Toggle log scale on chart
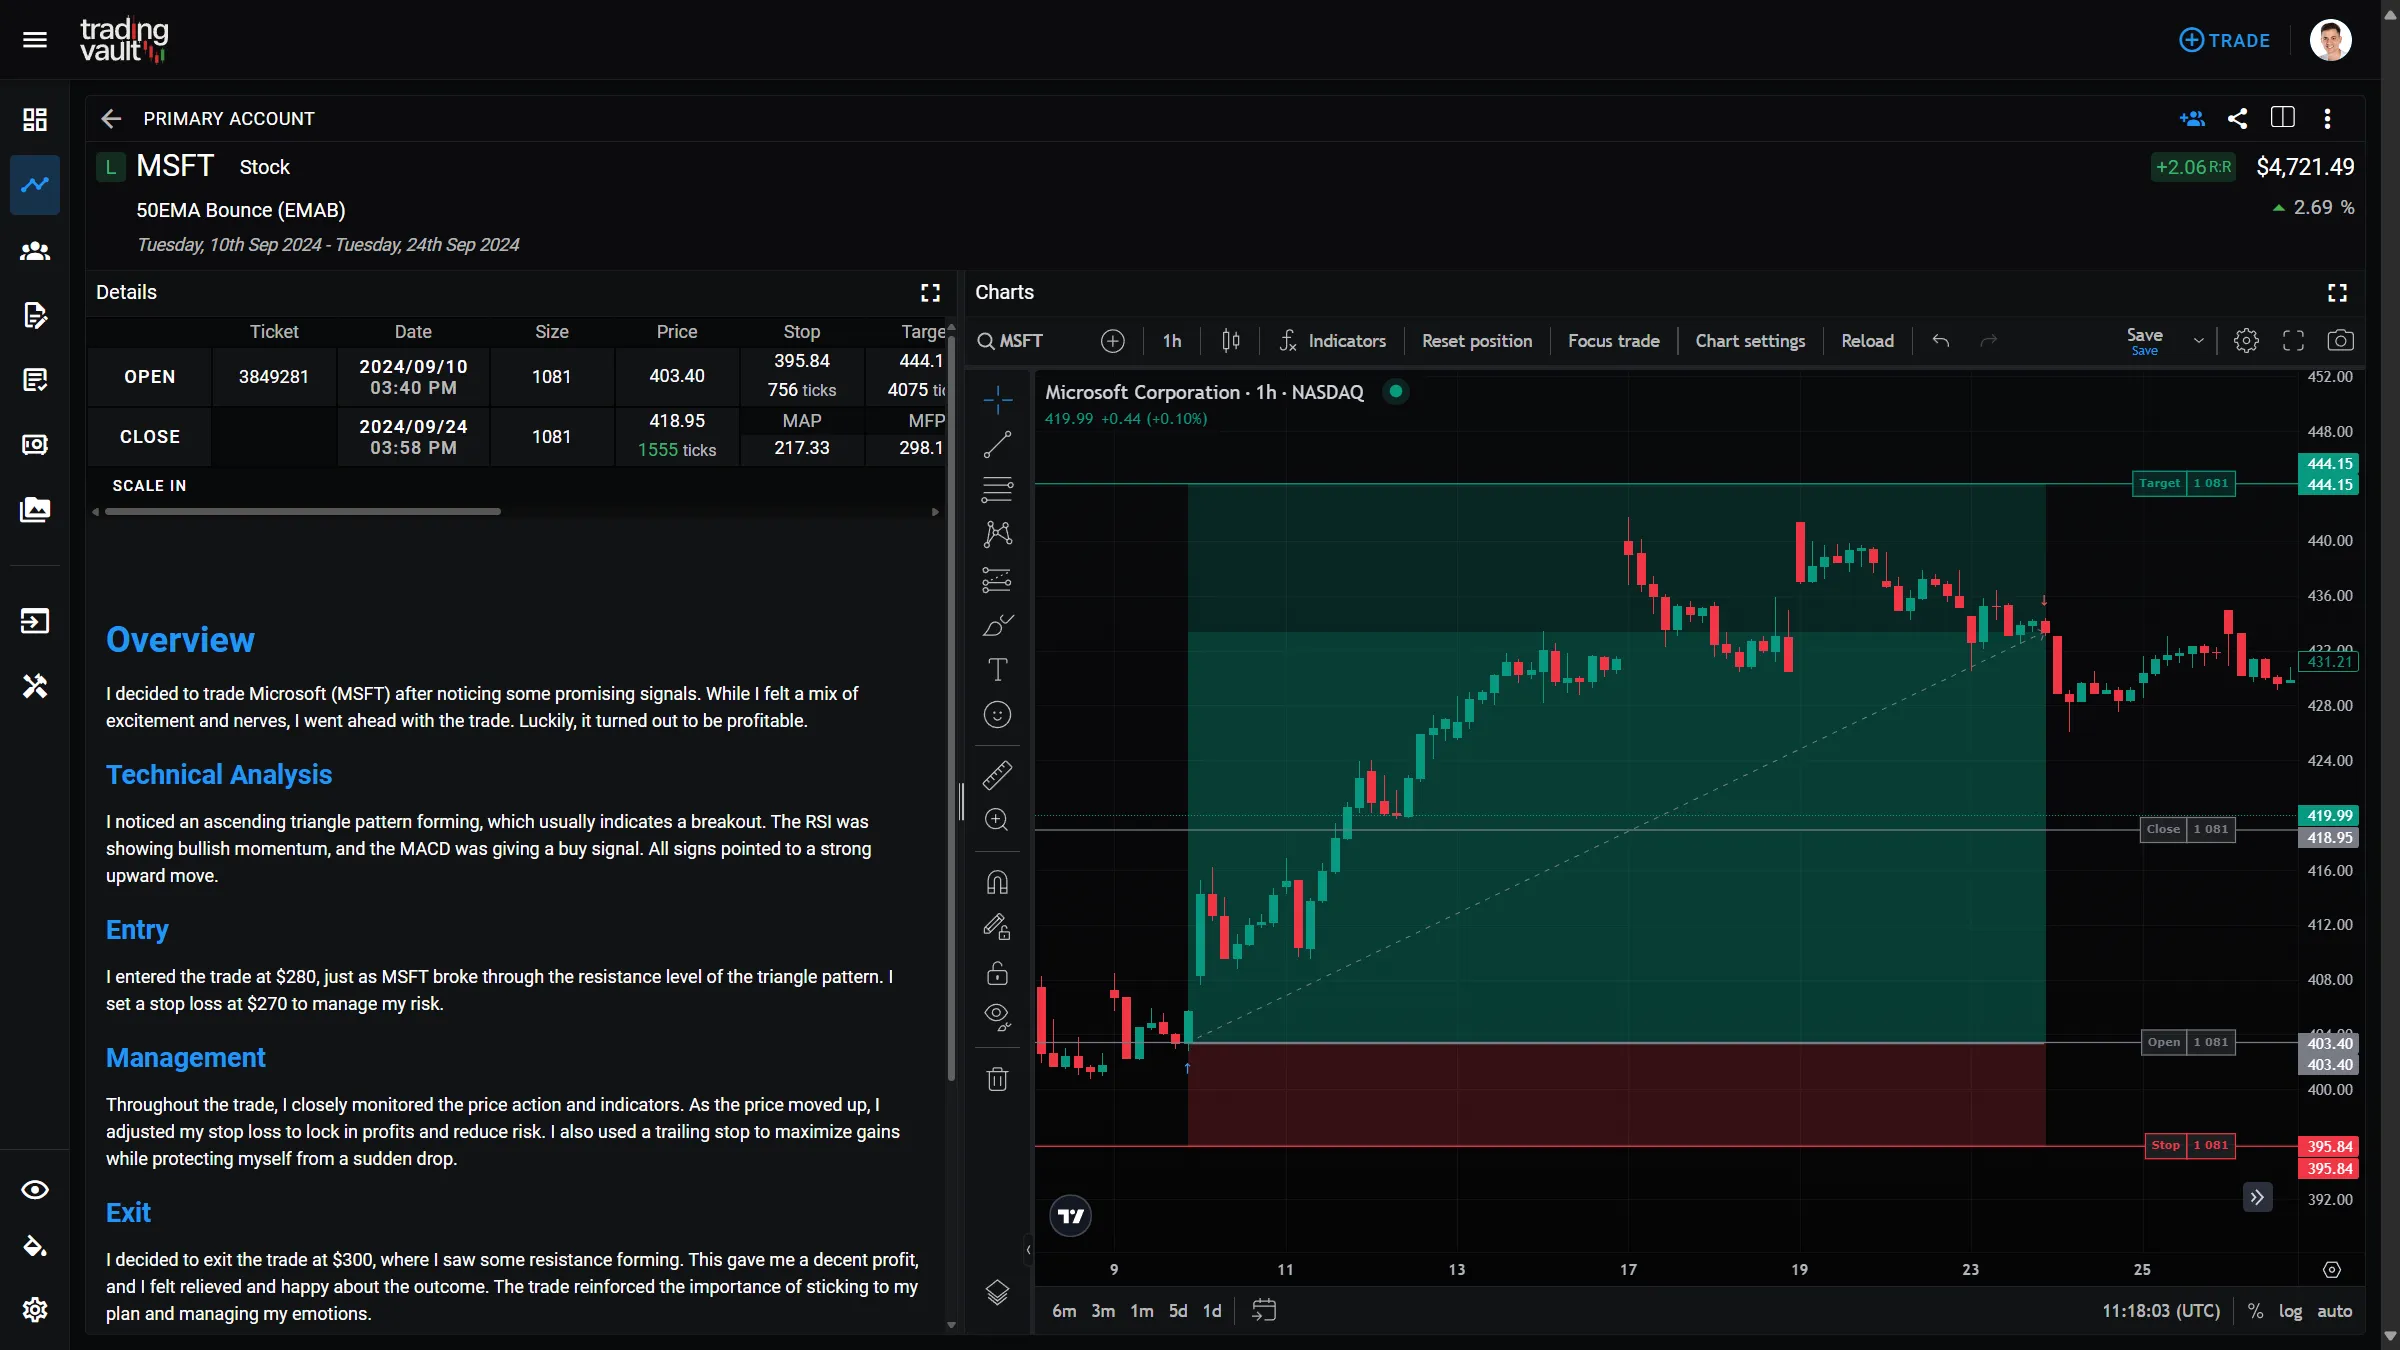 (x=2290, y=1312)
